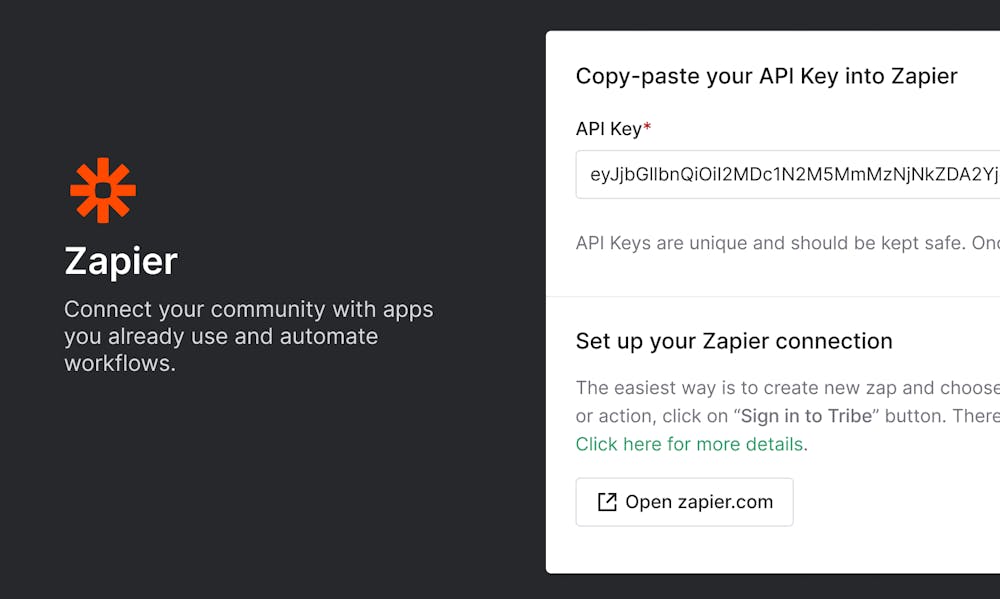This screenshot has height=599, width=1000.
Task: Click the orange Zapier asterisk logo
Action: click(103, 190)
